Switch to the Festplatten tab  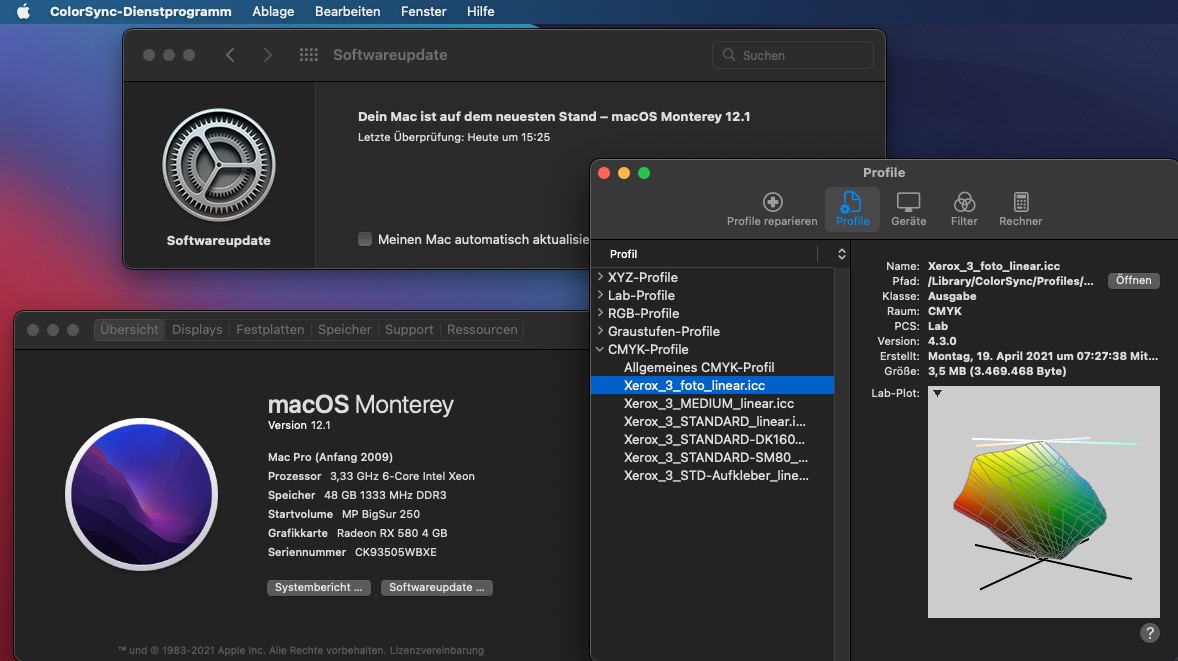pyautogui.click(x=270, y=329)
